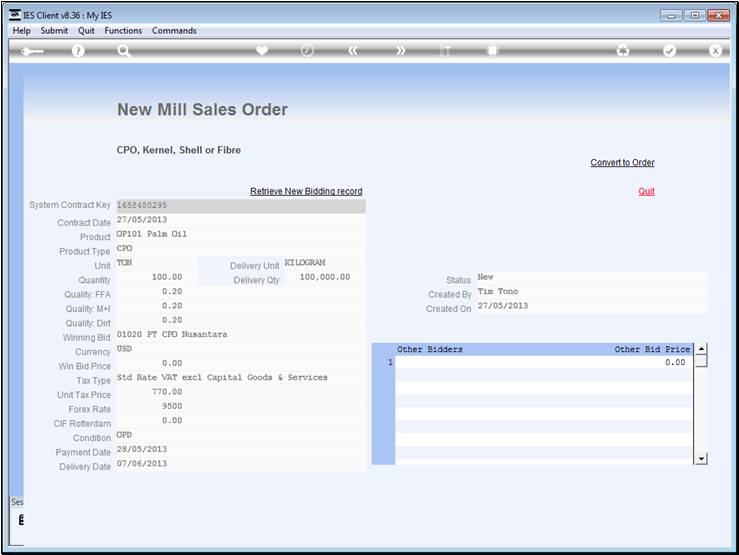Click the Condition field OPD
Image resolution: width=739 pixels, height=555 pixels.
click(241, 435)
